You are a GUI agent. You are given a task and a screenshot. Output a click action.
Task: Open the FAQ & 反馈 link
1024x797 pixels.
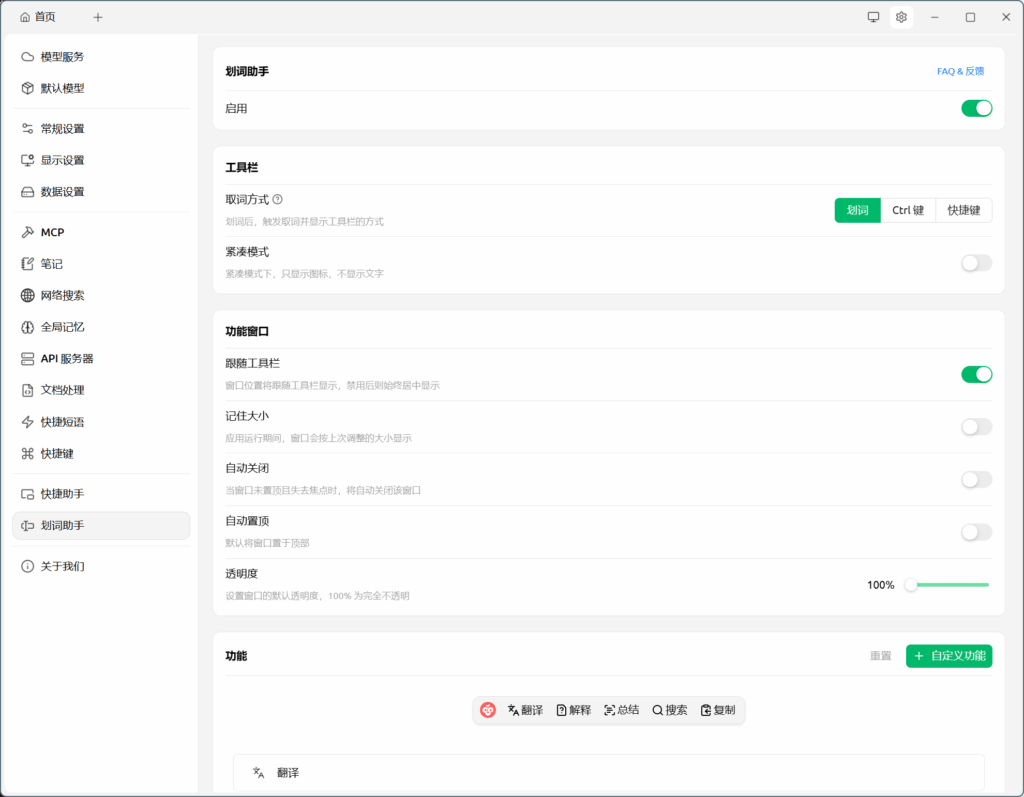(x=960, y=71)
